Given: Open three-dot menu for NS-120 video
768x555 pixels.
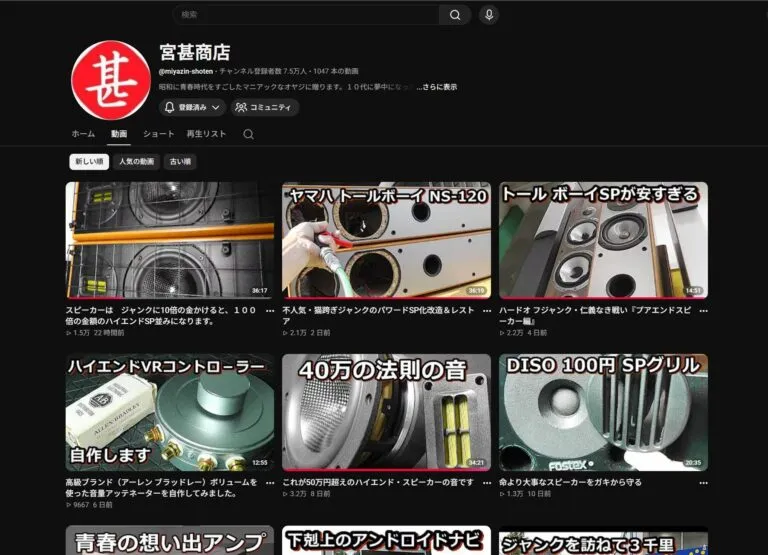Looking at the screenshot, I should click(487, 311).
